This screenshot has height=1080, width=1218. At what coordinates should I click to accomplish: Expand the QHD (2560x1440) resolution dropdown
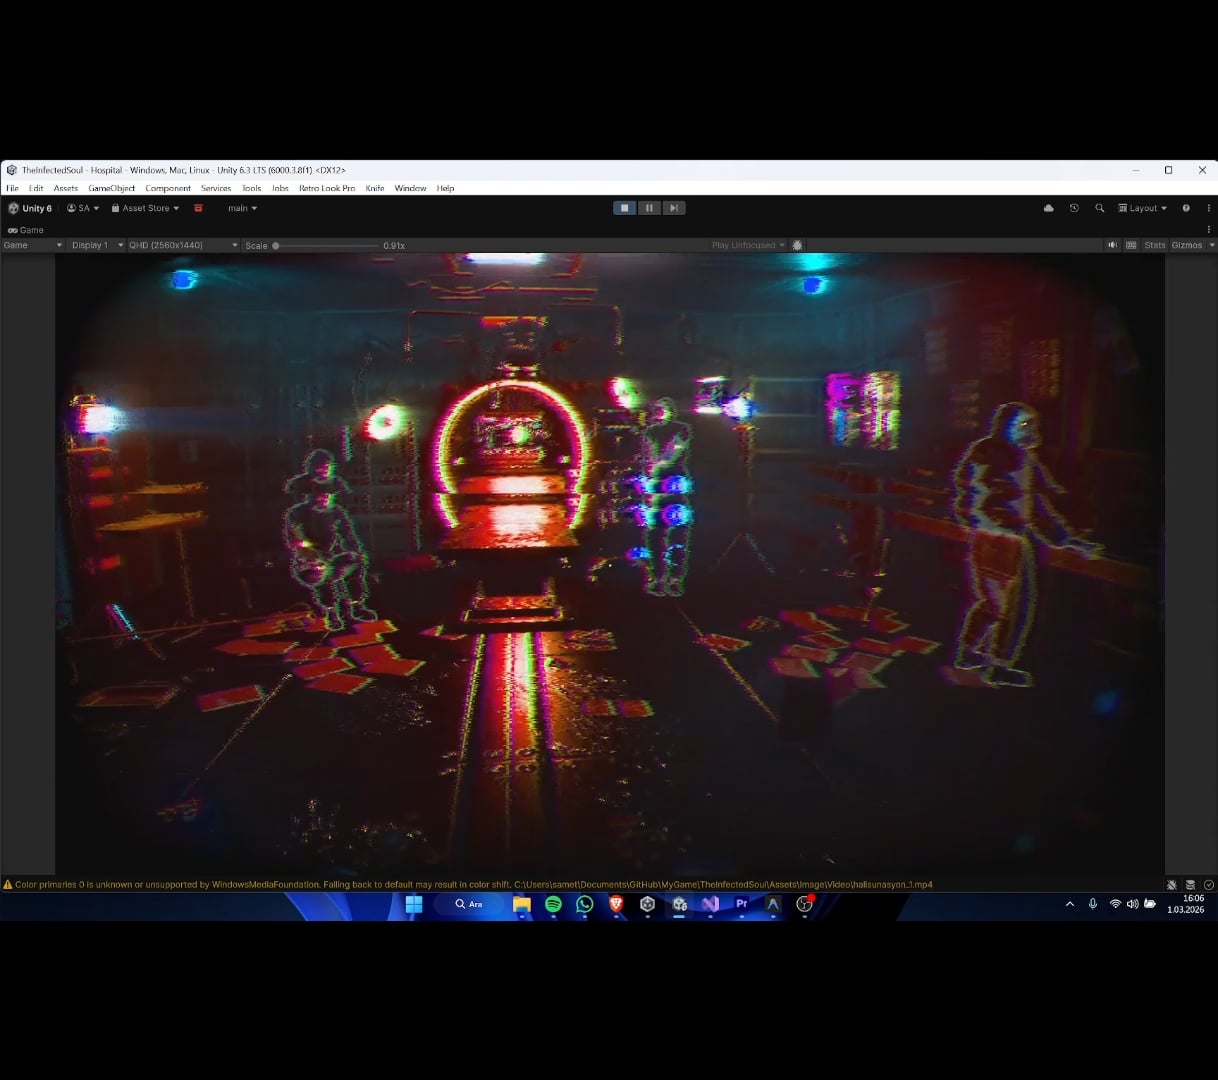click(183, 245)
